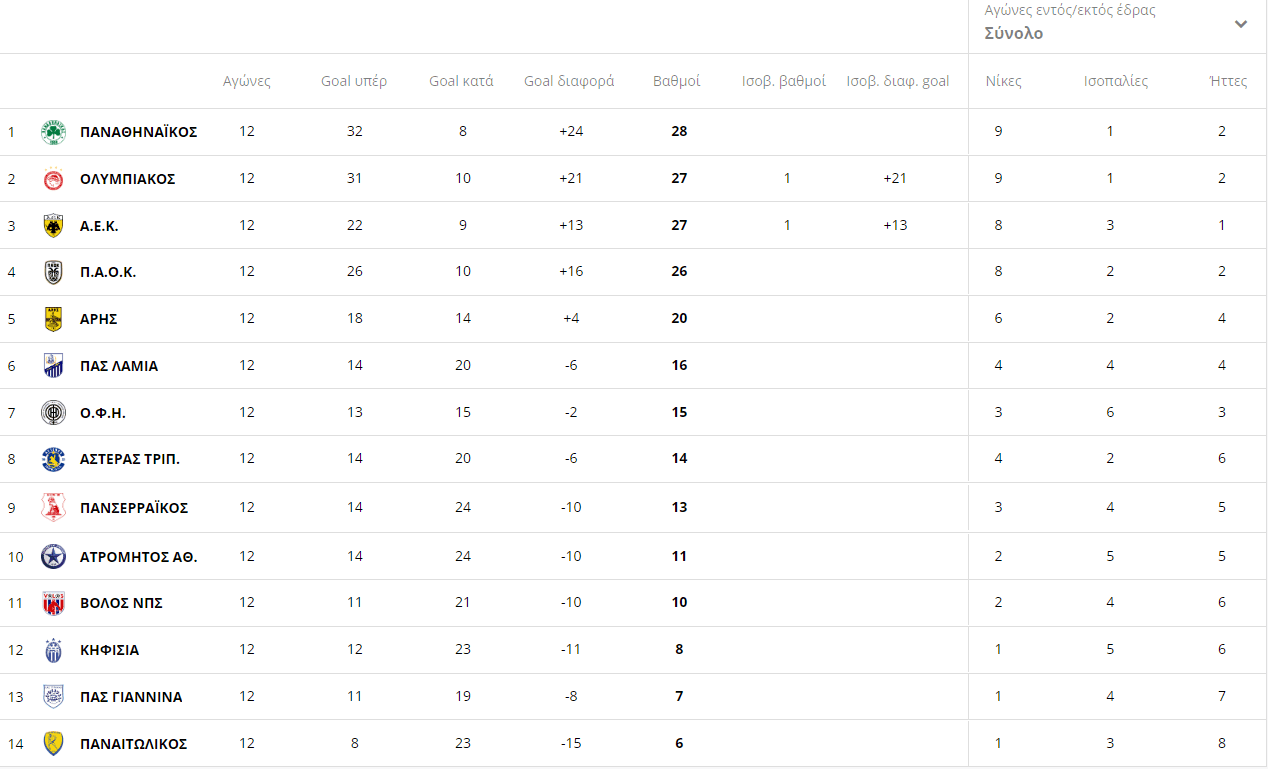This screenshot has height=769, width=1268.
Task: Click the Olympiacos club logo
Action: point(53,179)
